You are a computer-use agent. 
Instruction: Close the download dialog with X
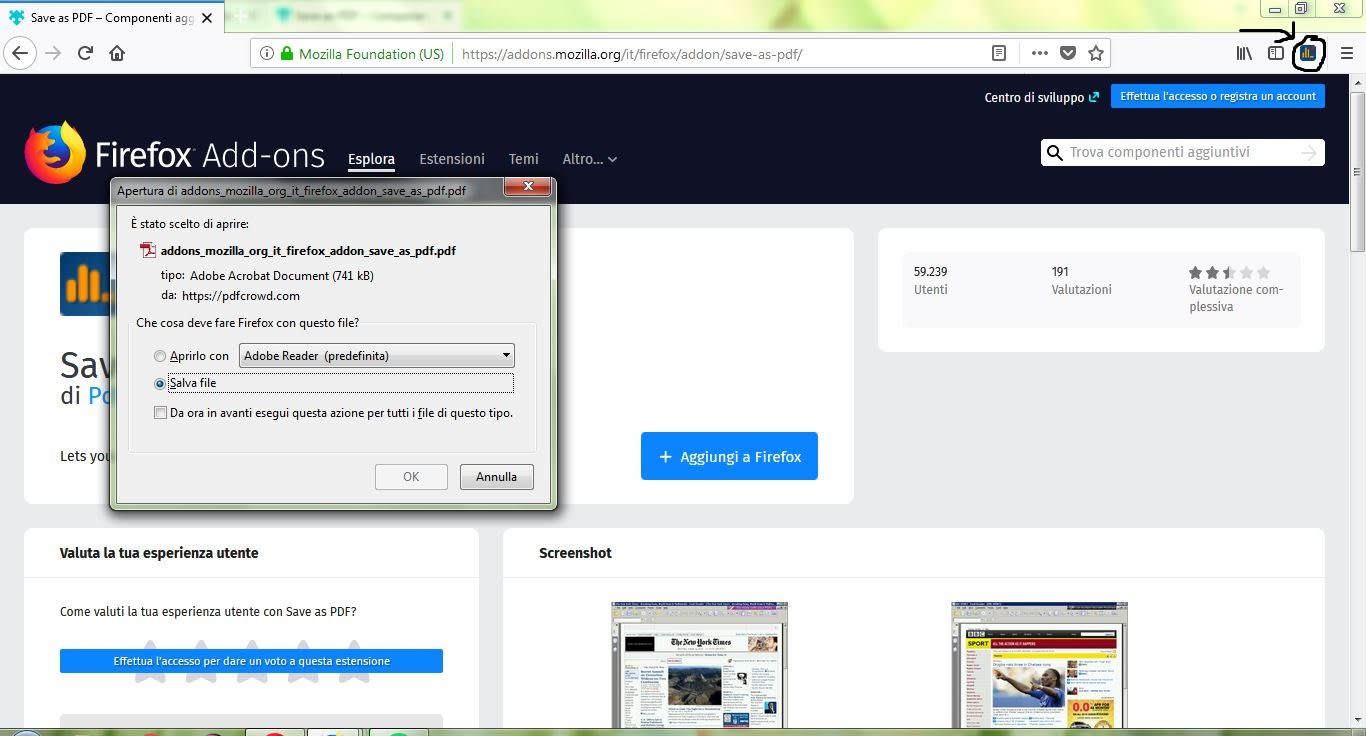tap(526, 187)
